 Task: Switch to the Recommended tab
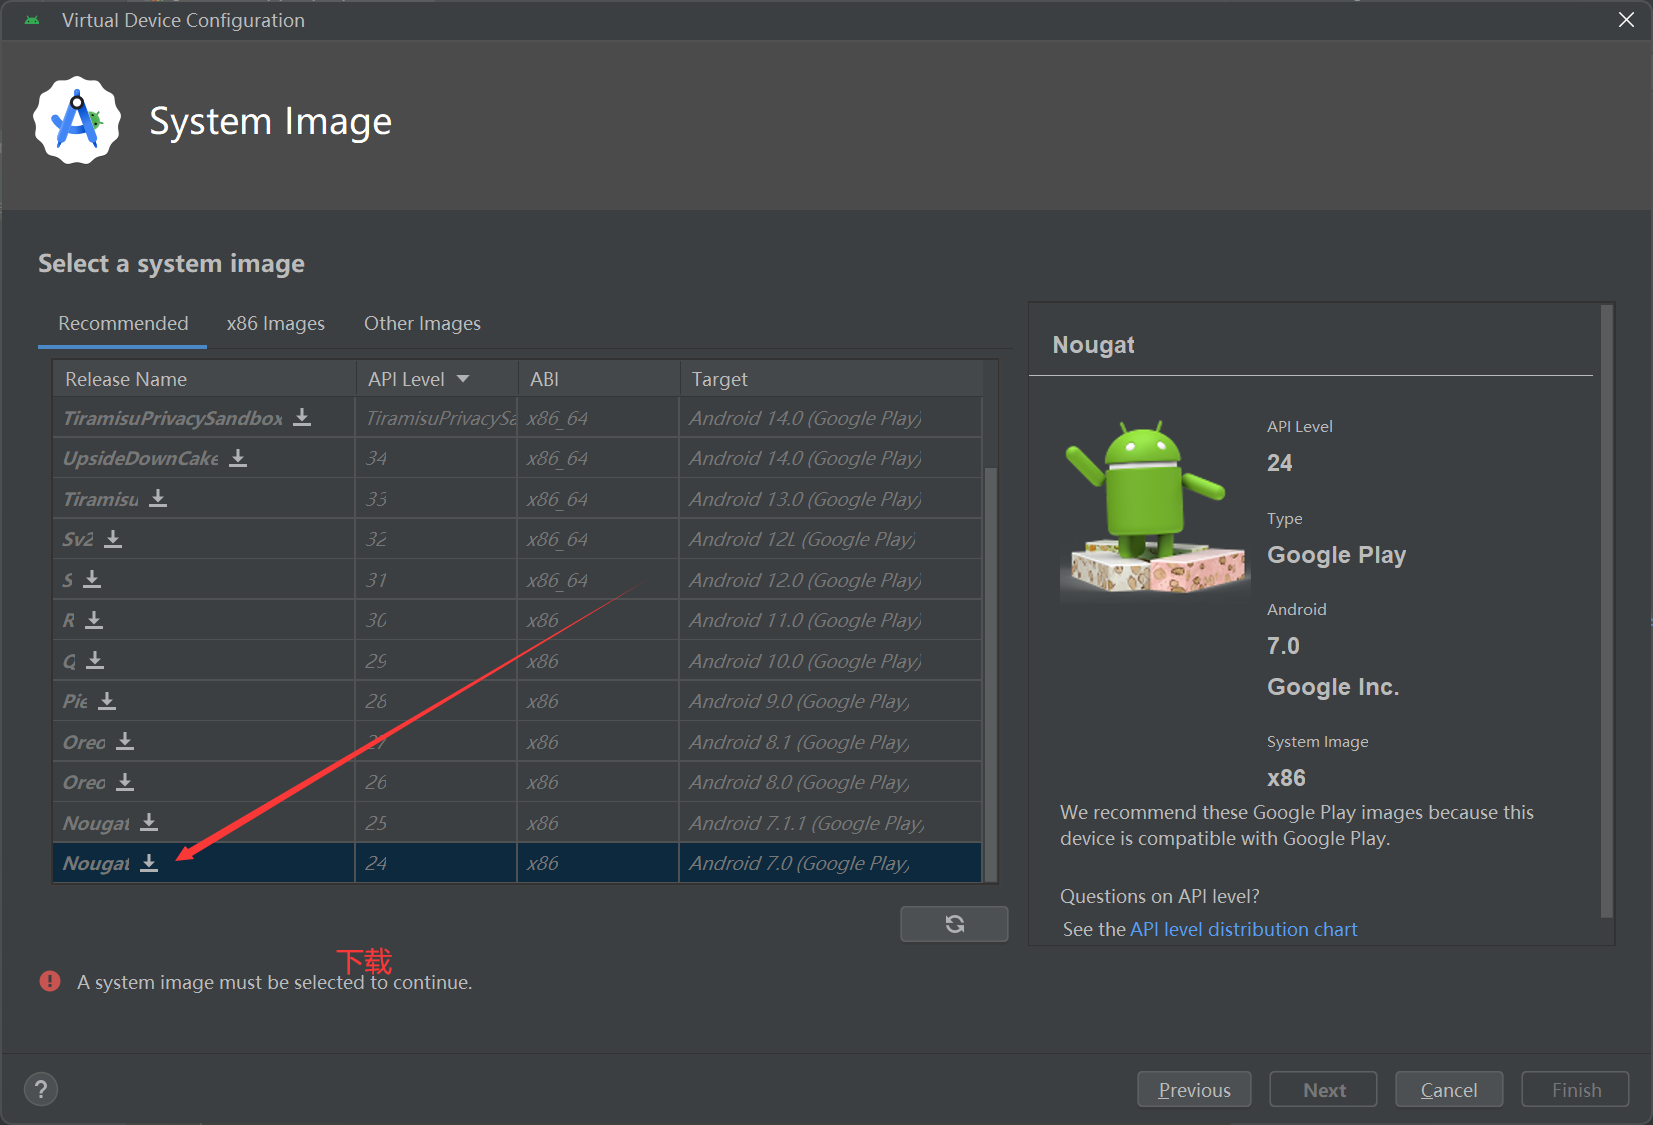click(123, 323)
